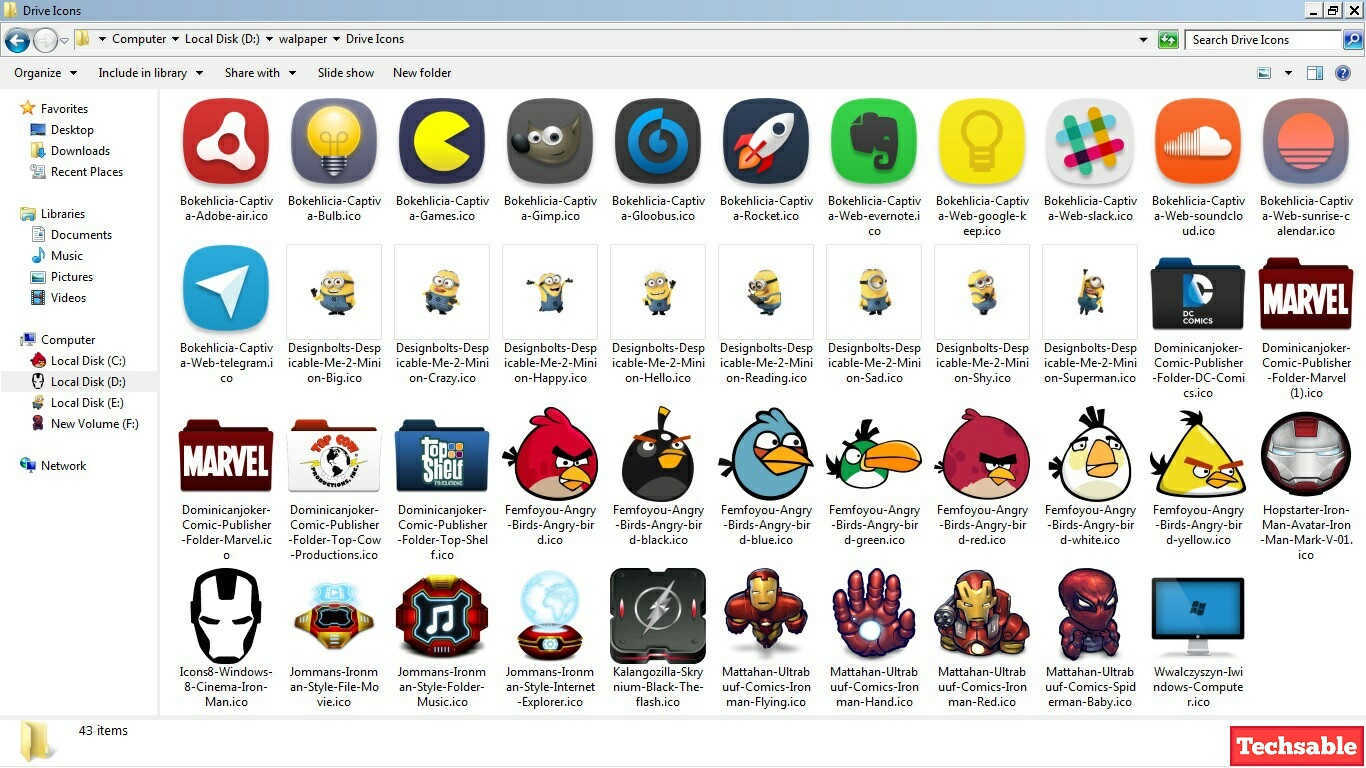Select the Minion-Reading icon file
This screenshot has height=768, width=1366.
point(766,292)
